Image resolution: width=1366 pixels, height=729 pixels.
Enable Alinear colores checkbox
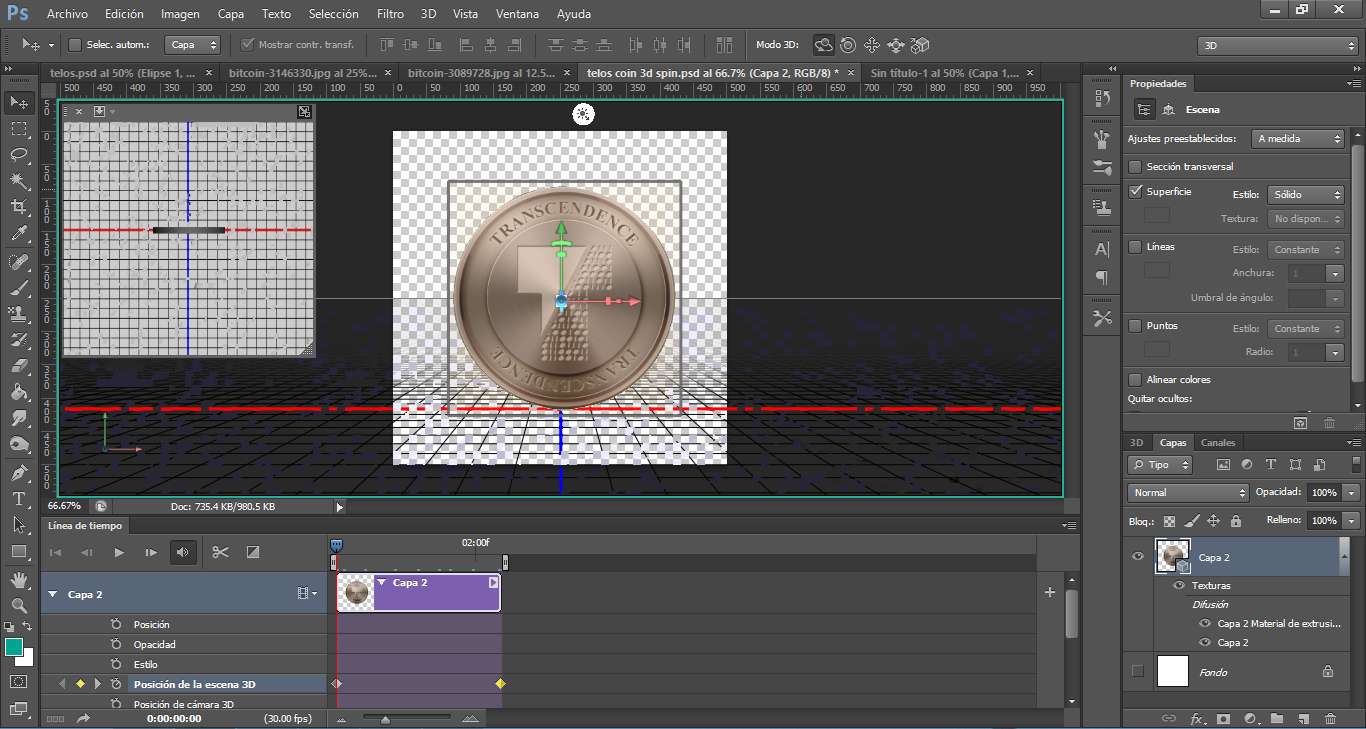click(1135, 380)
